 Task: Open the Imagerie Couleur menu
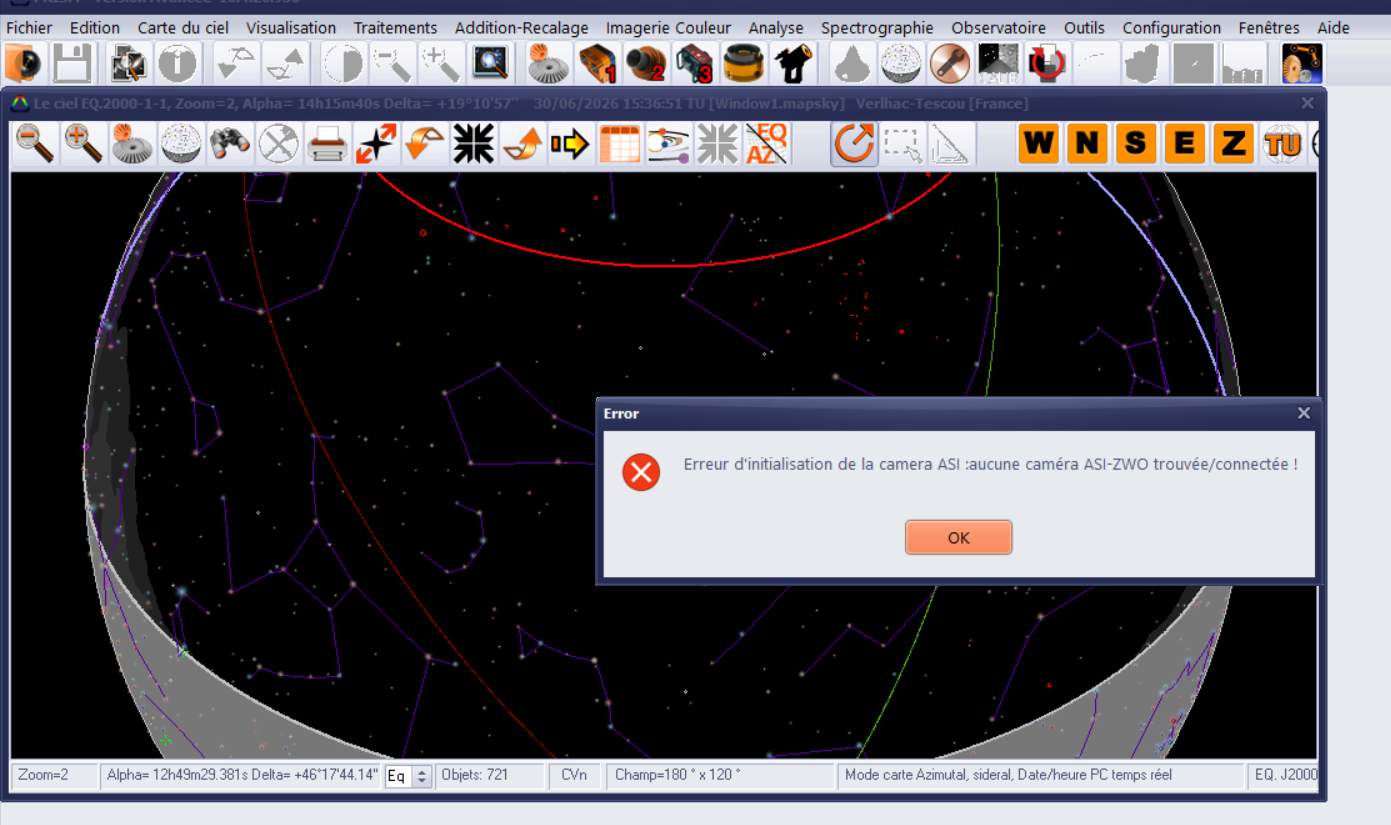[669, 28]
